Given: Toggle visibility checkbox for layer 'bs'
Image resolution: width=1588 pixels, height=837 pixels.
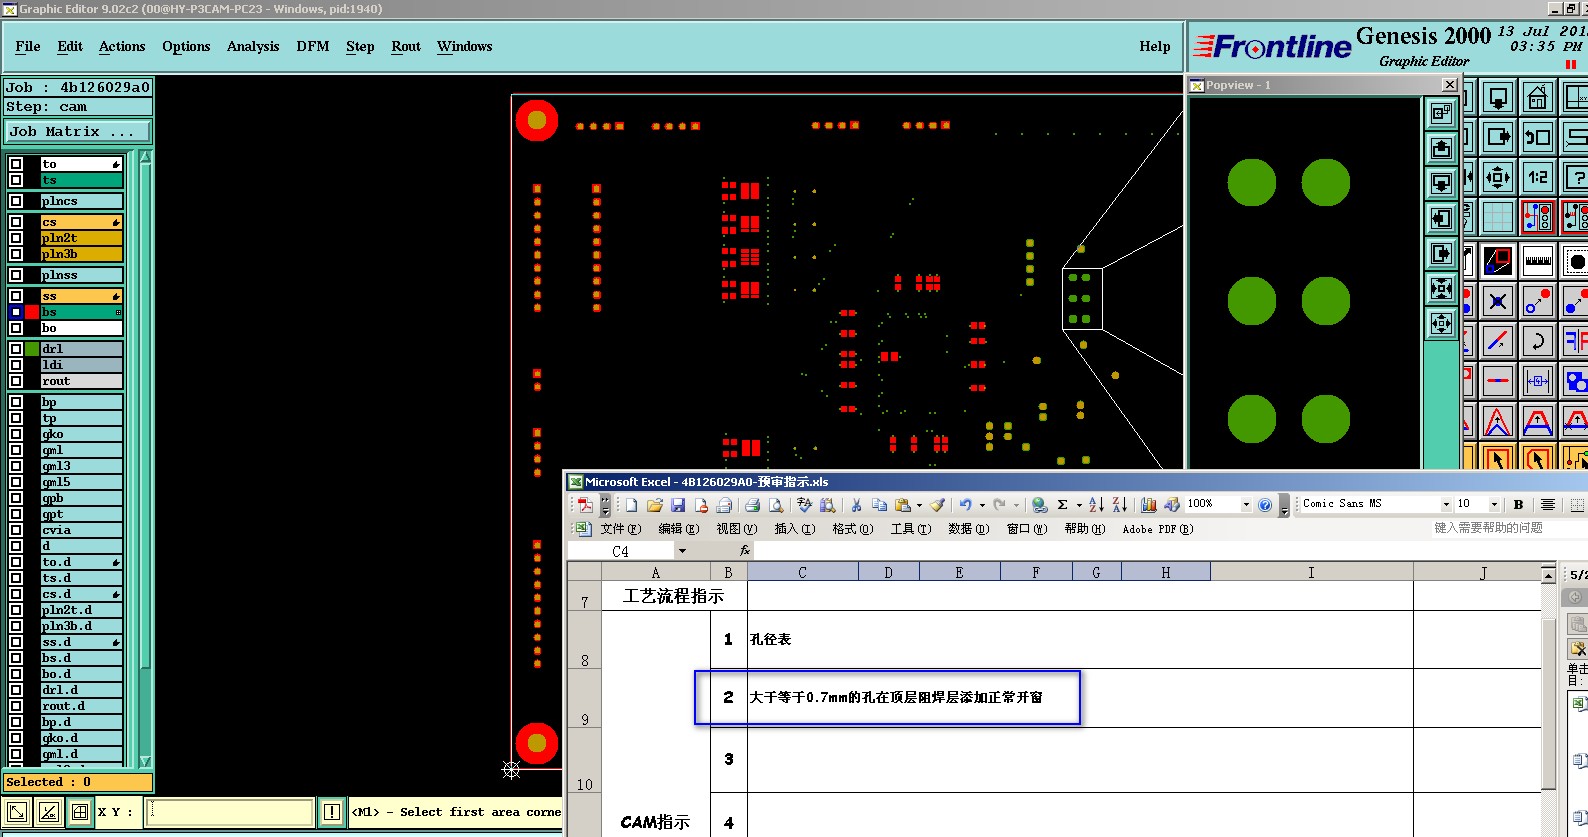Looking at the screenshot, I should [16, 312].
